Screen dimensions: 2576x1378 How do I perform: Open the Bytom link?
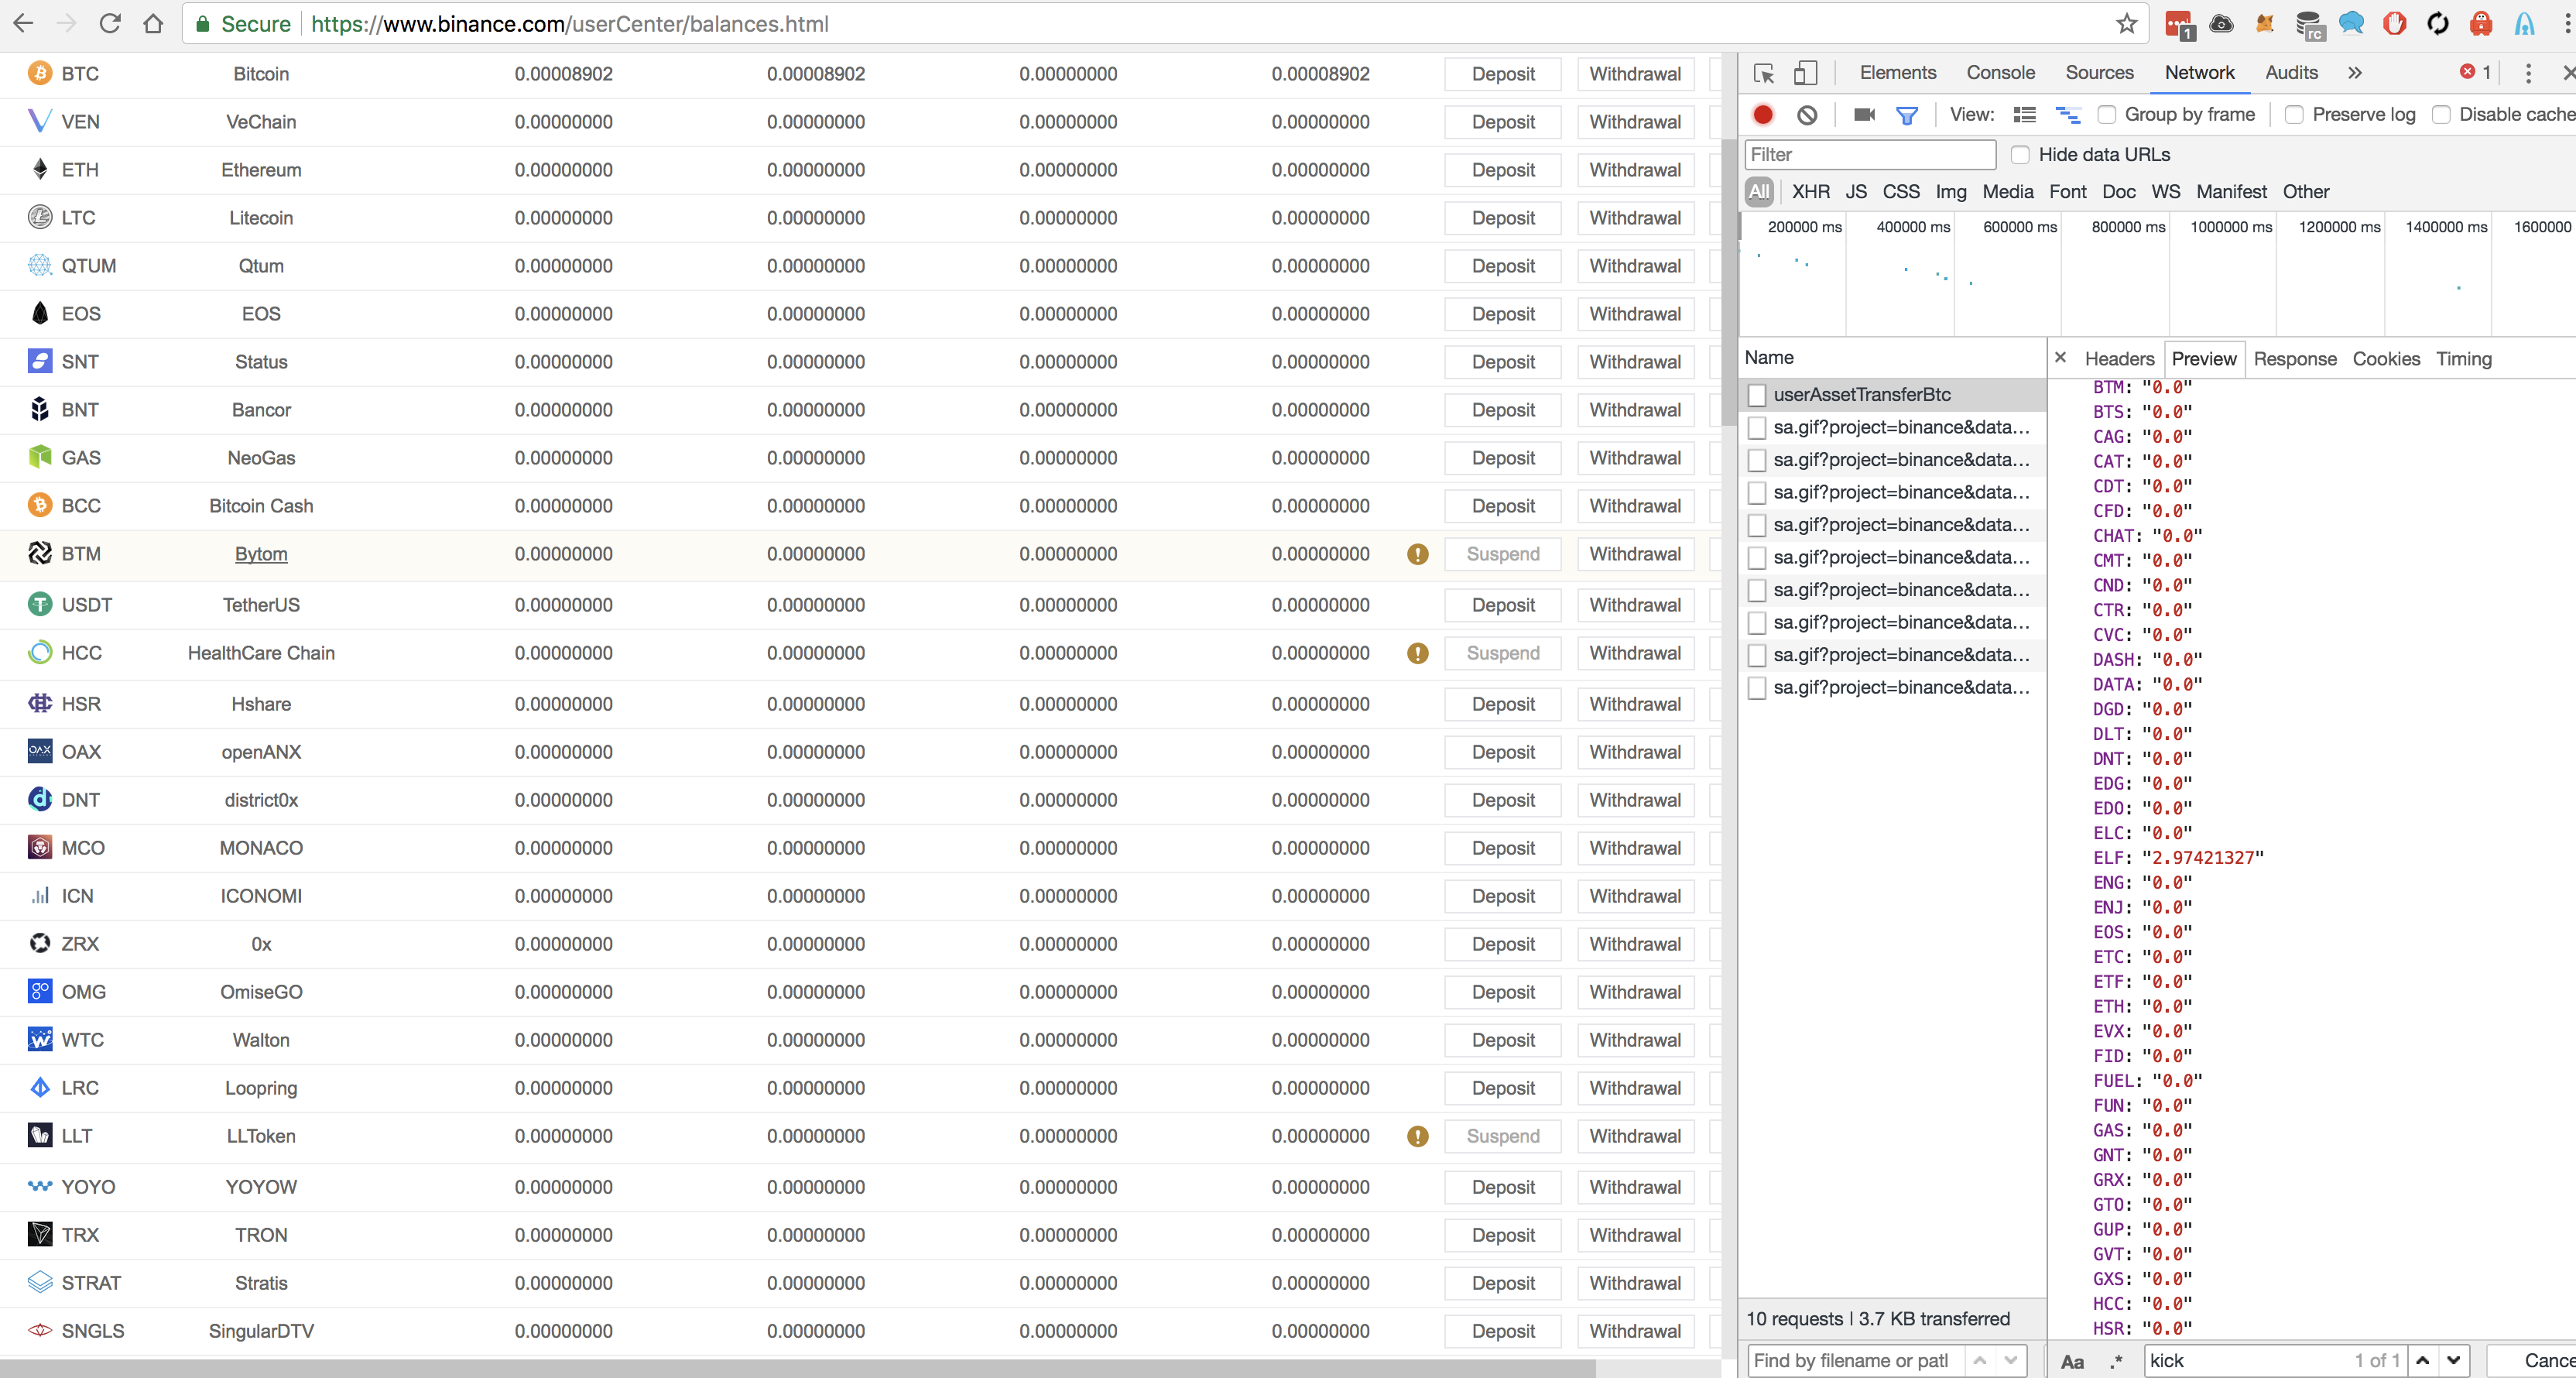pos(261,554)
